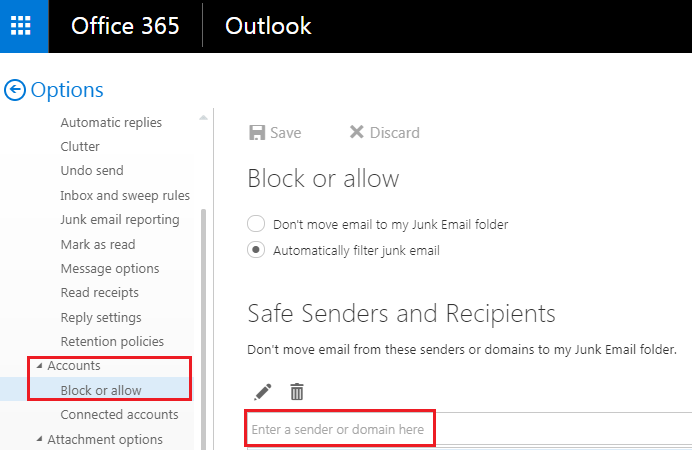The width and height of the screenshot is (692, 450).
Task: Click the Discard X icon
Action: (356, 133)
